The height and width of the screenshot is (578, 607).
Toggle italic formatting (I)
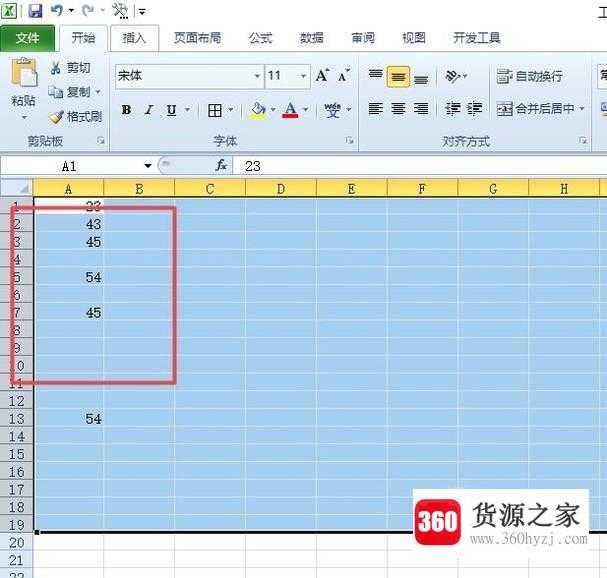(149, 110)
